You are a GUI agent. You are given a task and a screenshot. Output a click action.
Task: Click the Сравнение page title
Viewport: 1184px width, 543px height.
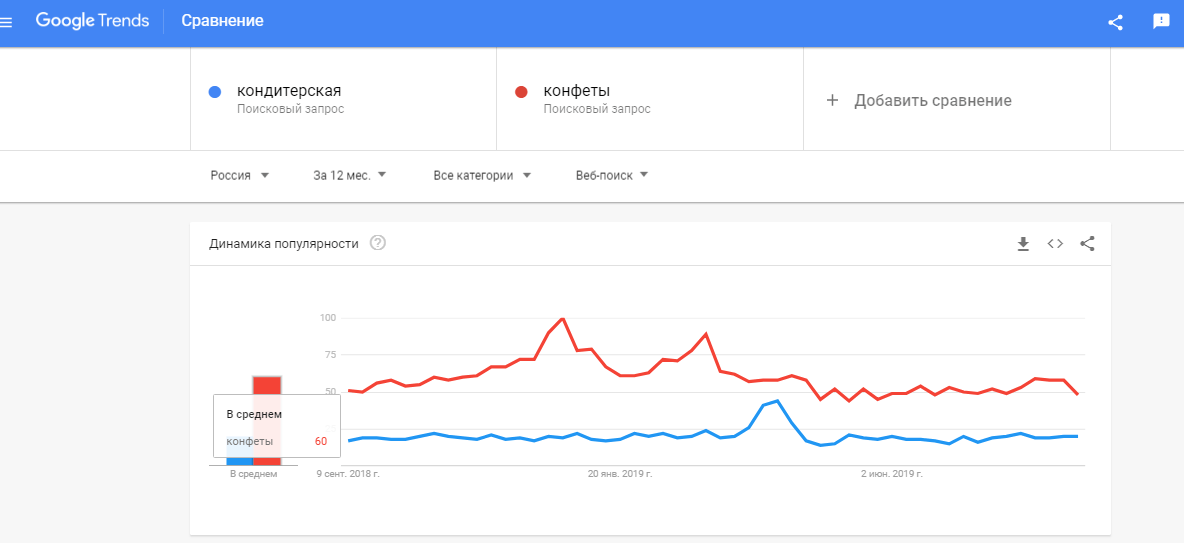[222, 21]
